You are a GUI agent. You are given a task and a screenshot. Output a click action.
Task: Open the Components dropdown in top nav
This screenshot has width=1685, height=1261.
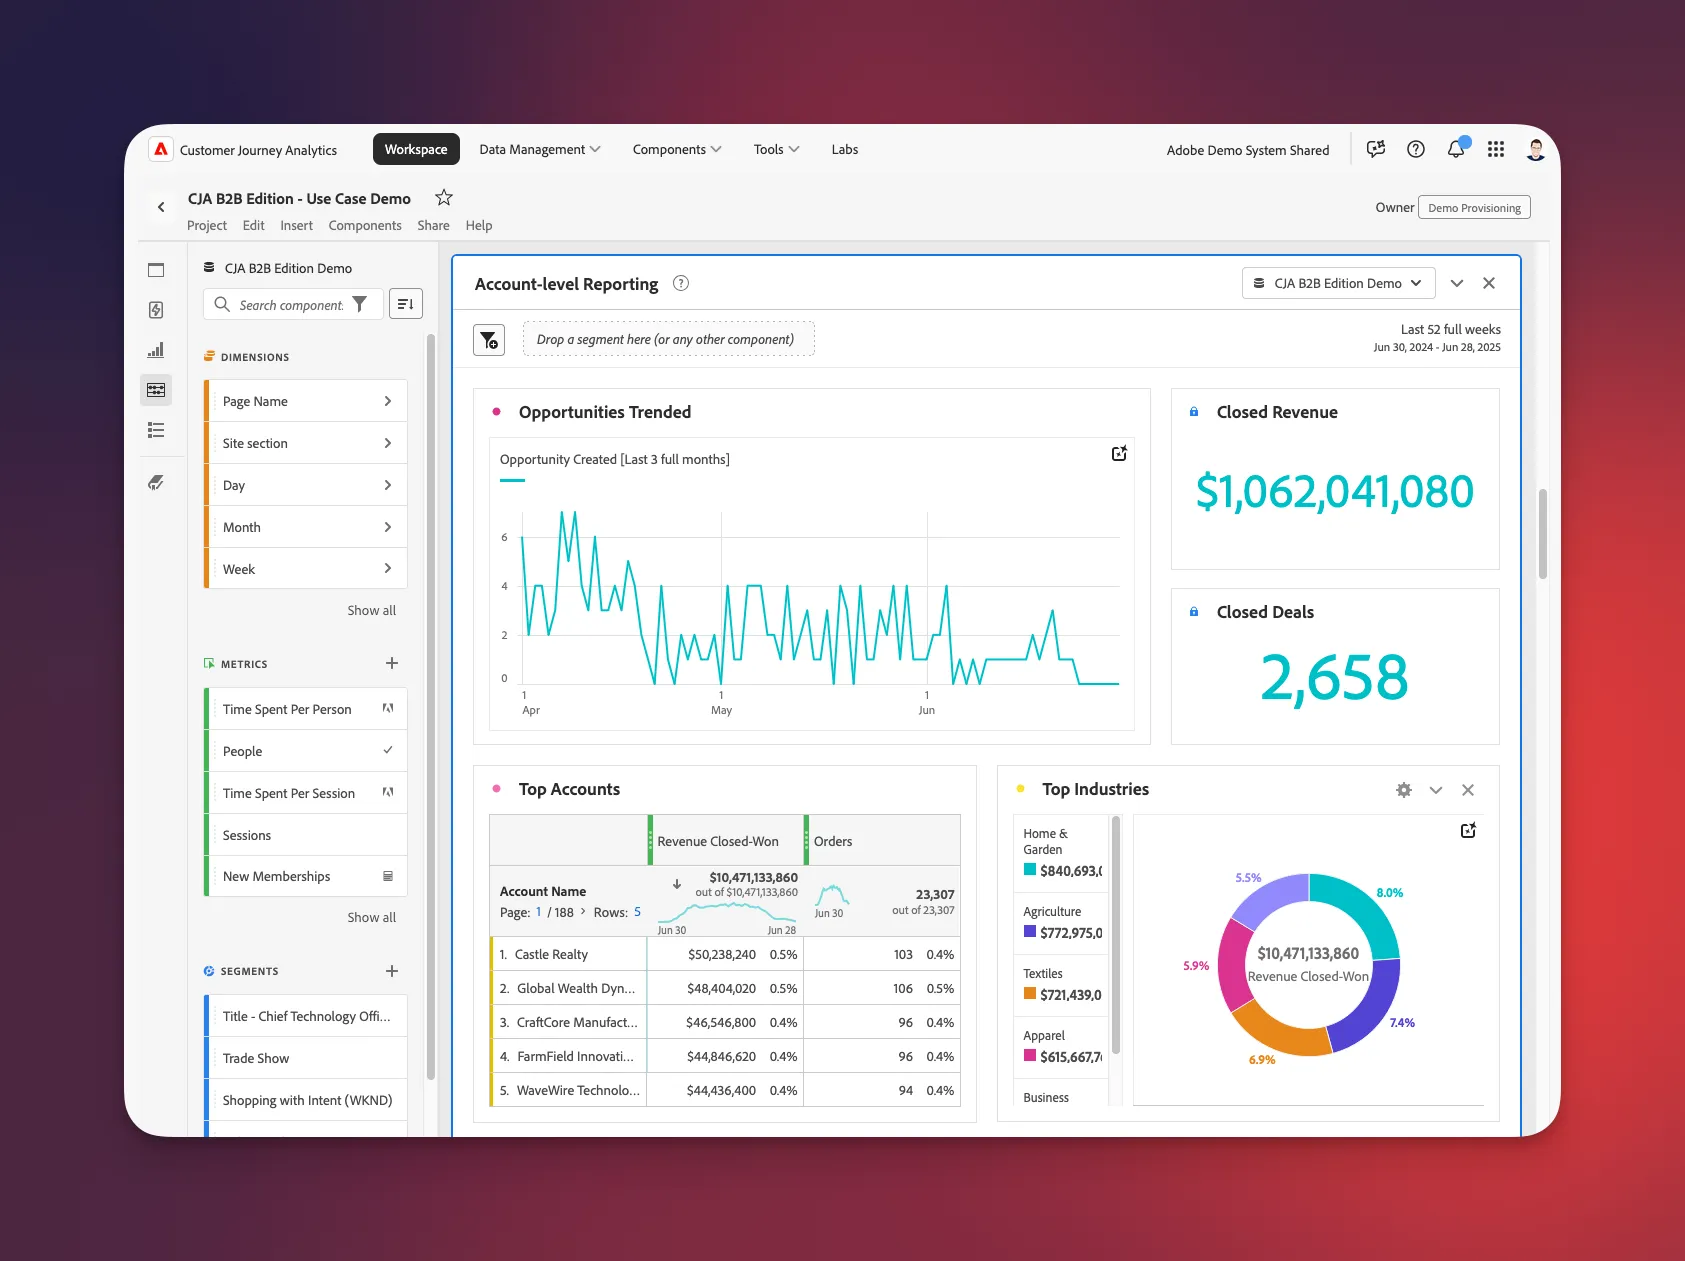point(677,149)
